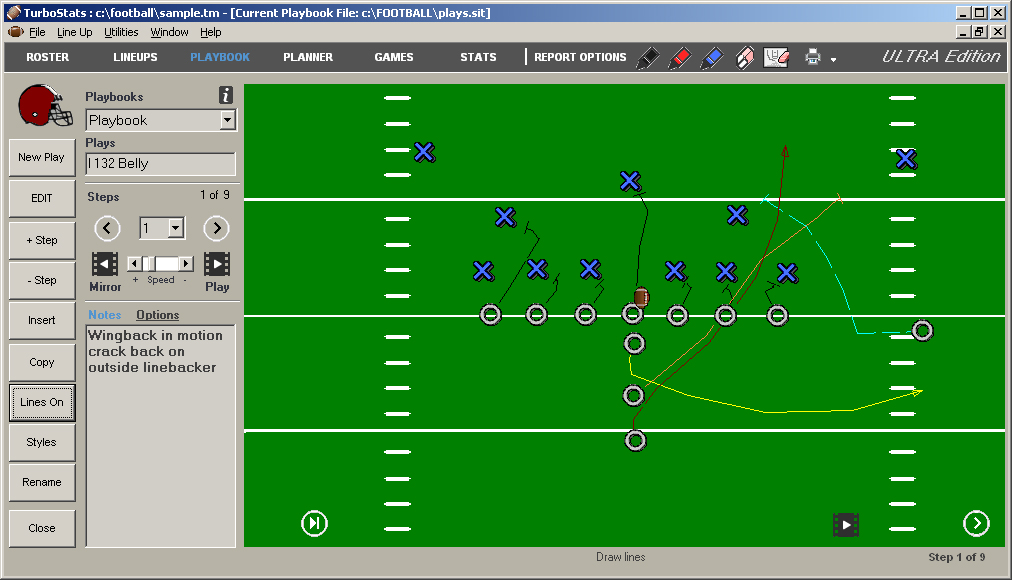Click the - Step button
1012x580 pixels.
tap(42, 281)
